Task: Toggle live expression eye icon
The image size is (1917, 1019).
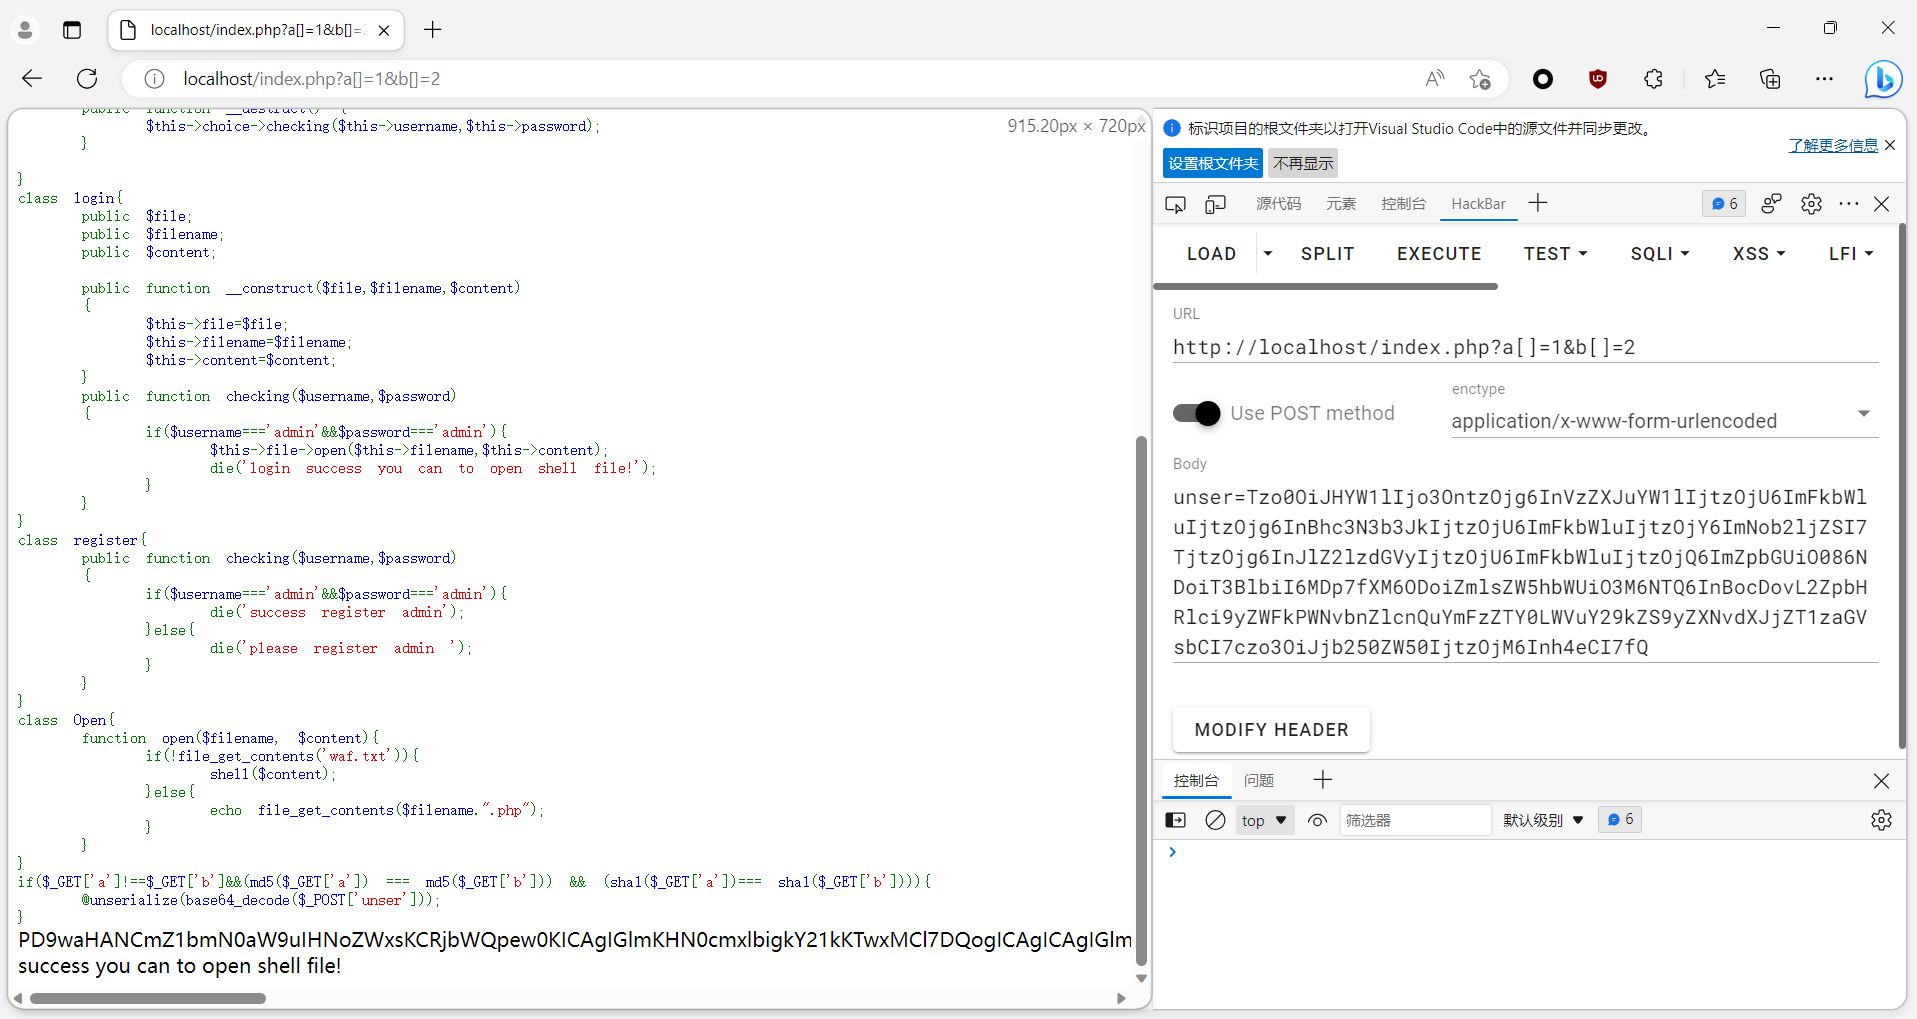Action: coord(1317,820)
